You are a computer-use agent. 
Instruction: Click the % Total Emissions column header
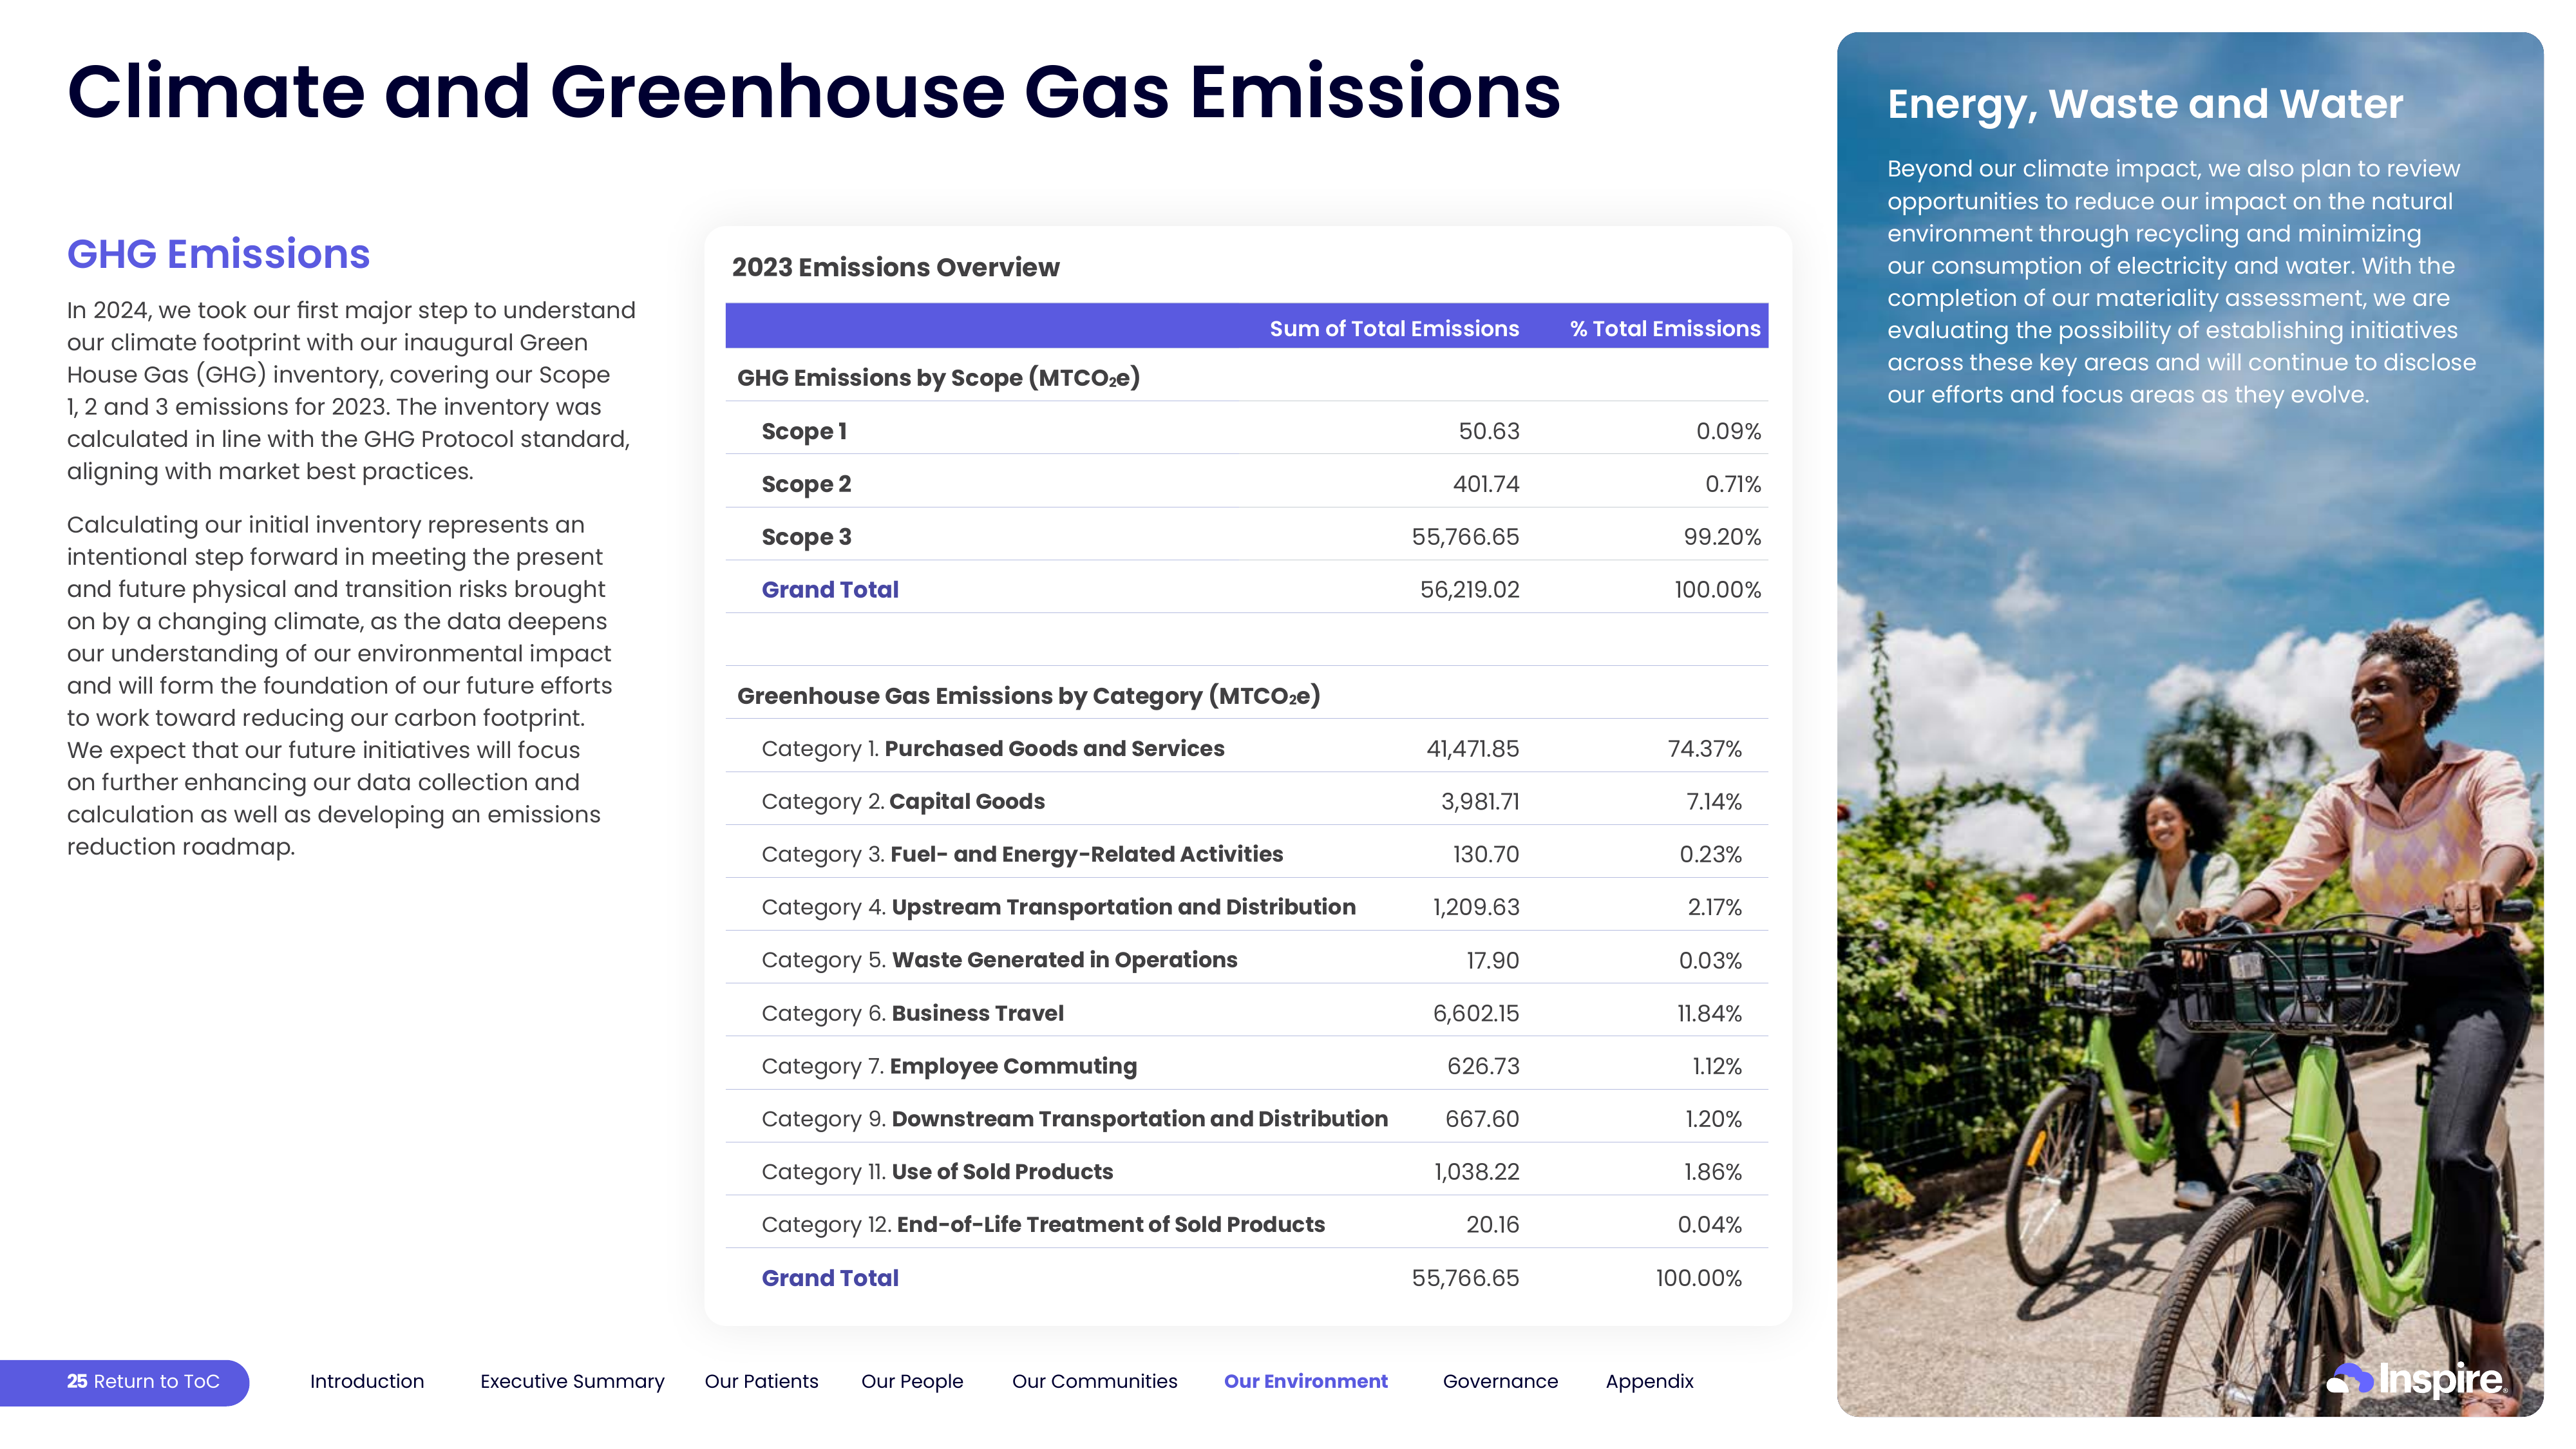point(1665,329)
